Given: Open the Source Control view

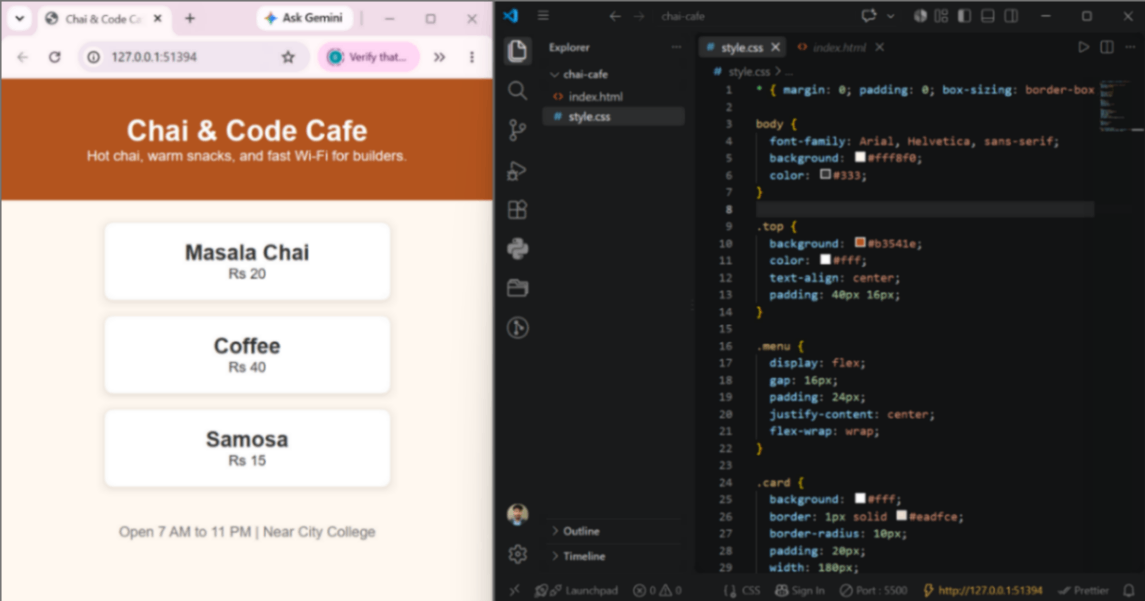Looking at the screenshot, I should click(518, 130).
